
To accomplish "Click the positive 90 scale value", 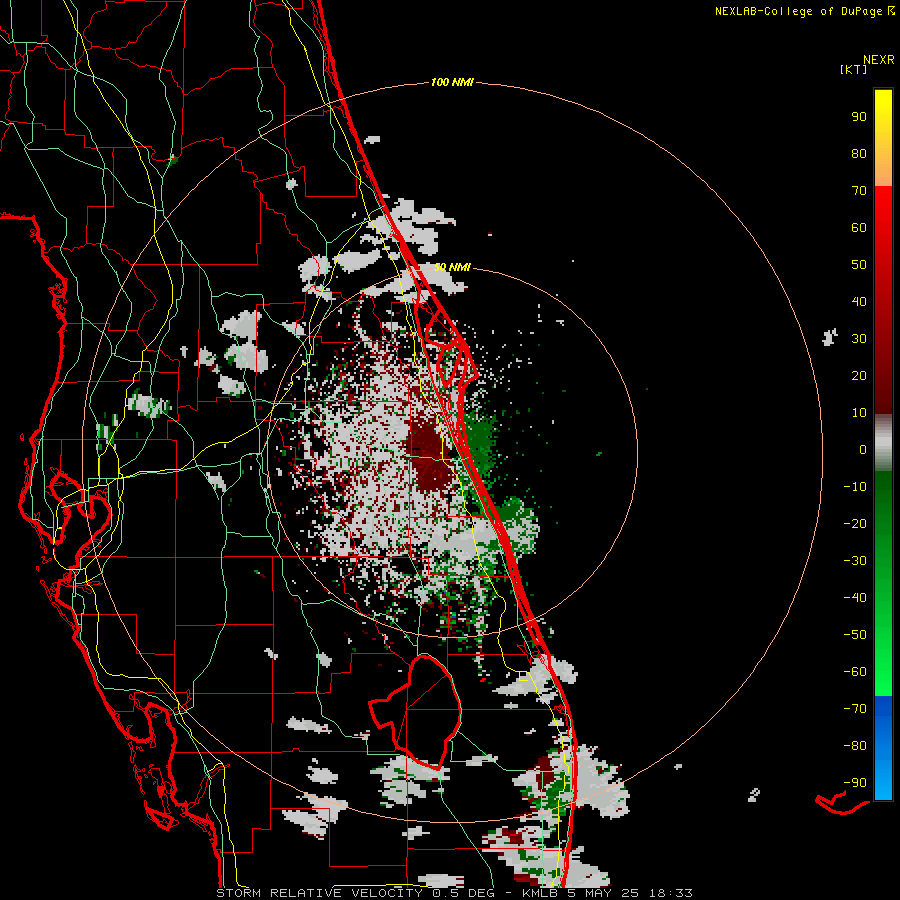I will (x=859, y=117).
